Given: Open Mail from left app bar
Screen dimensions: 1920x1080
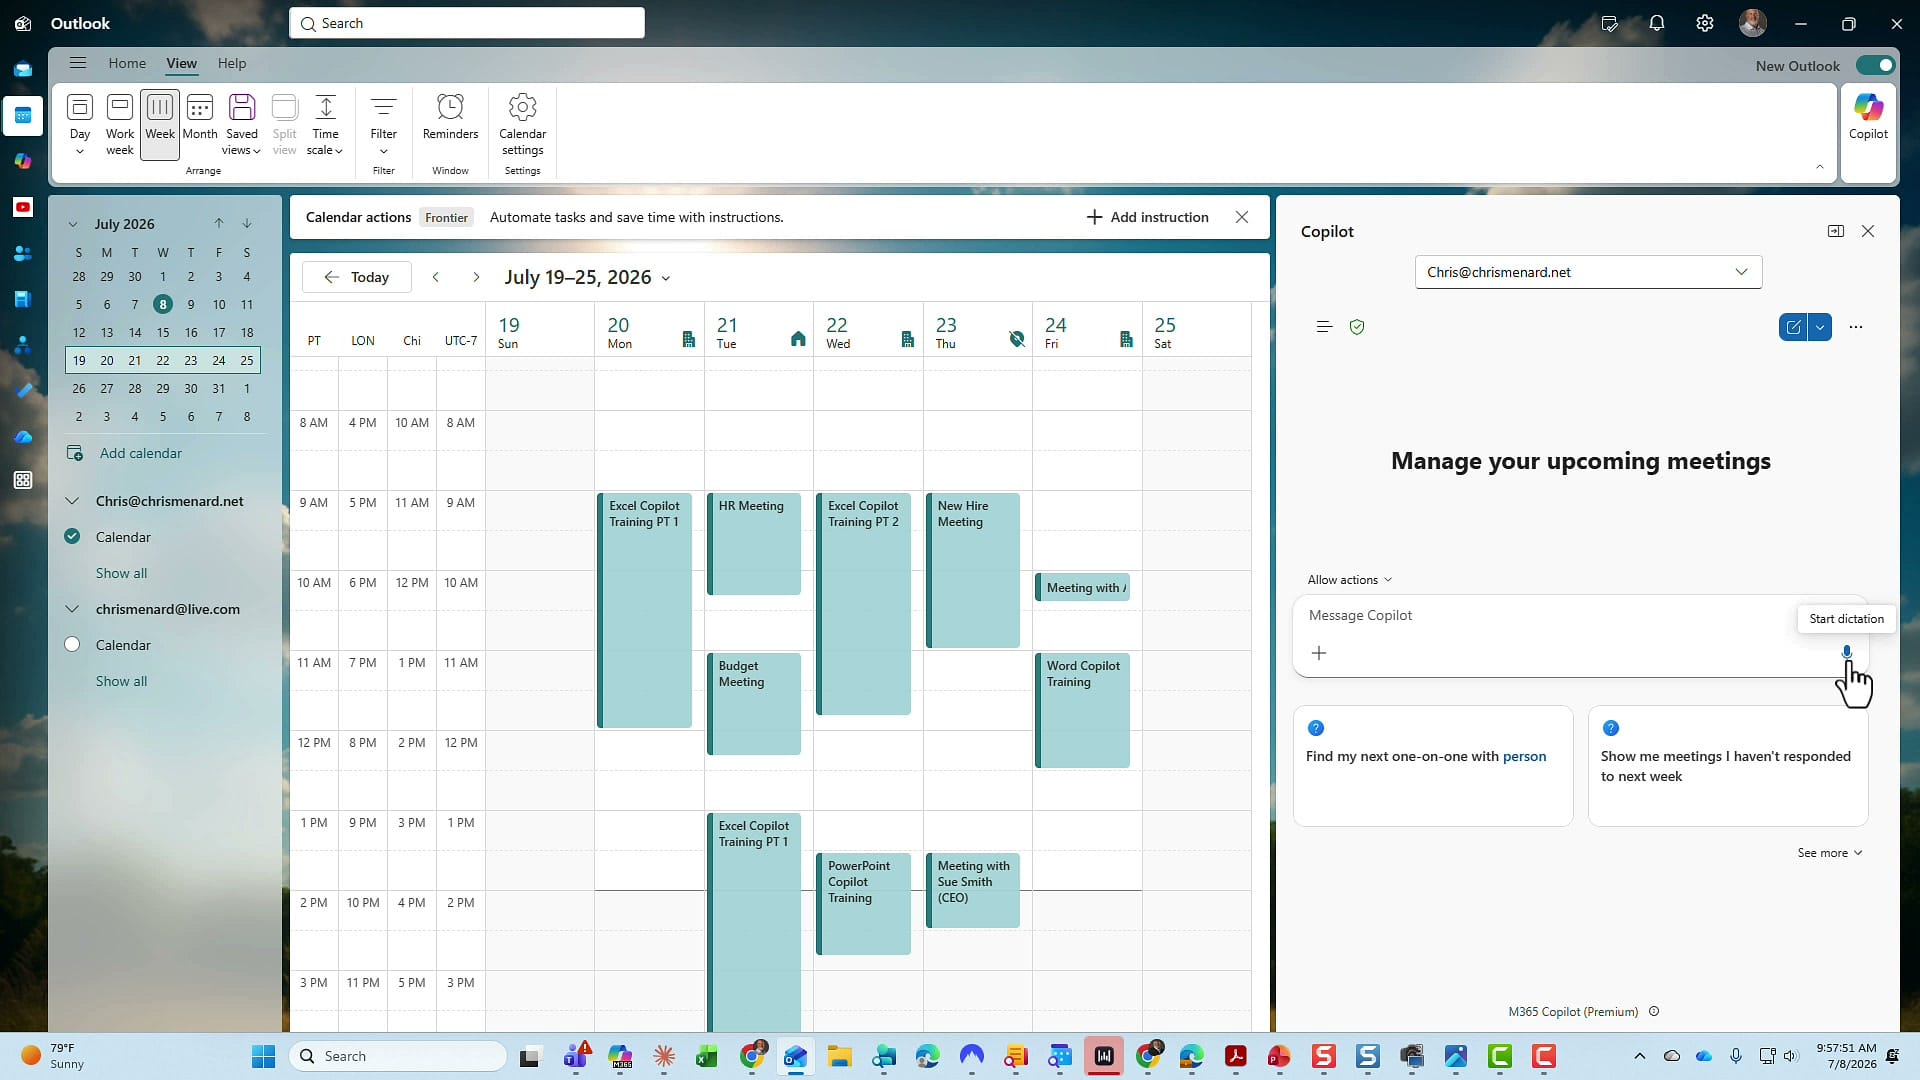Looking at the screenshot, I should [x=23, y=70].
